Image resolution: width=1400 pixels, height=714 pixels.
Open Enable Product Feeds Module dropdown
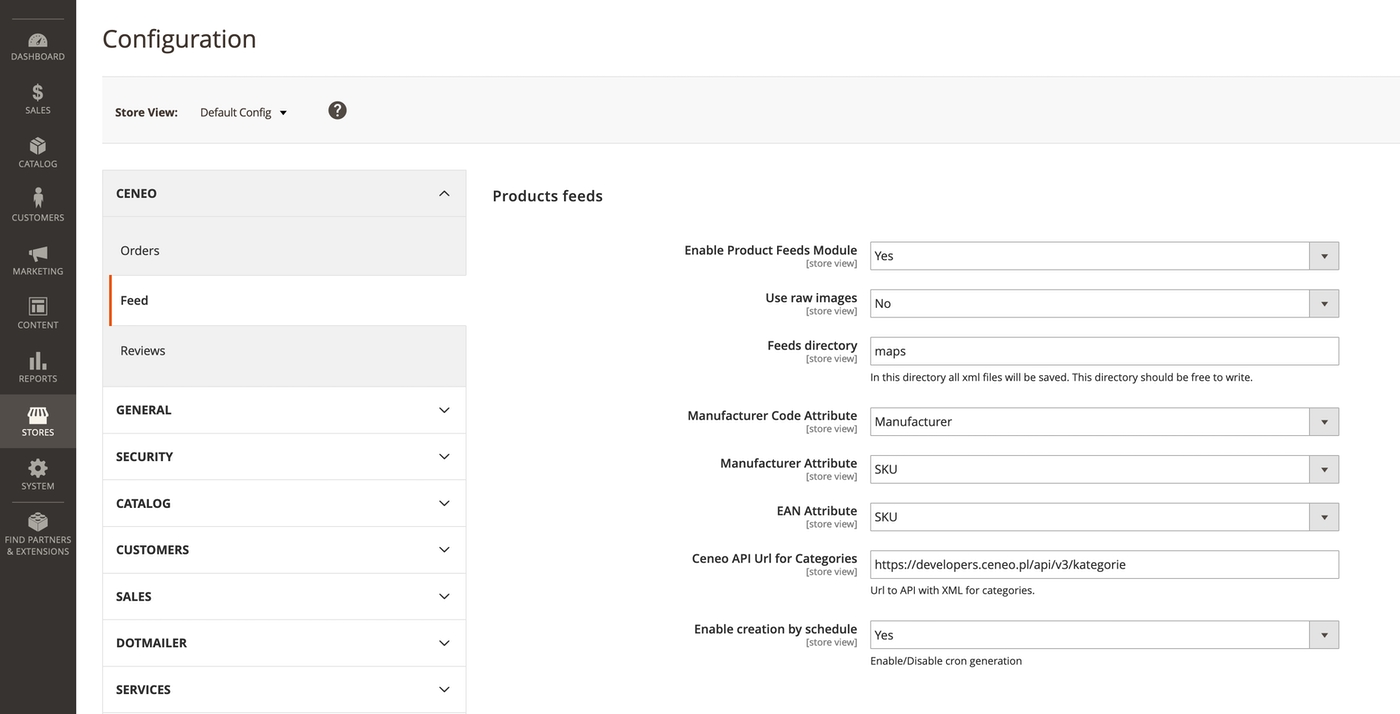(x=1103, y=256)
